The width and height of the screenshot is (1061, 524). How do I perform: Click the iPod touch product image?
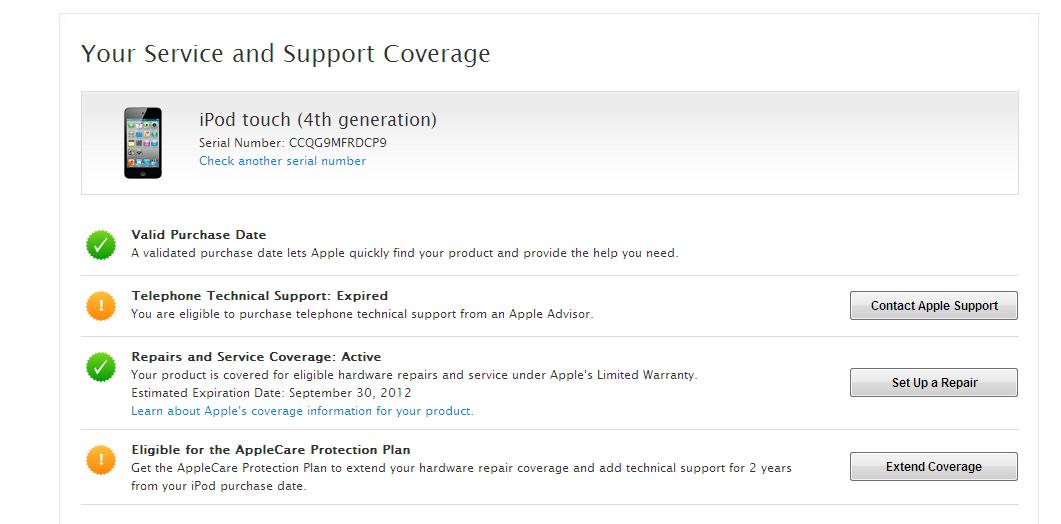(143, 143)
